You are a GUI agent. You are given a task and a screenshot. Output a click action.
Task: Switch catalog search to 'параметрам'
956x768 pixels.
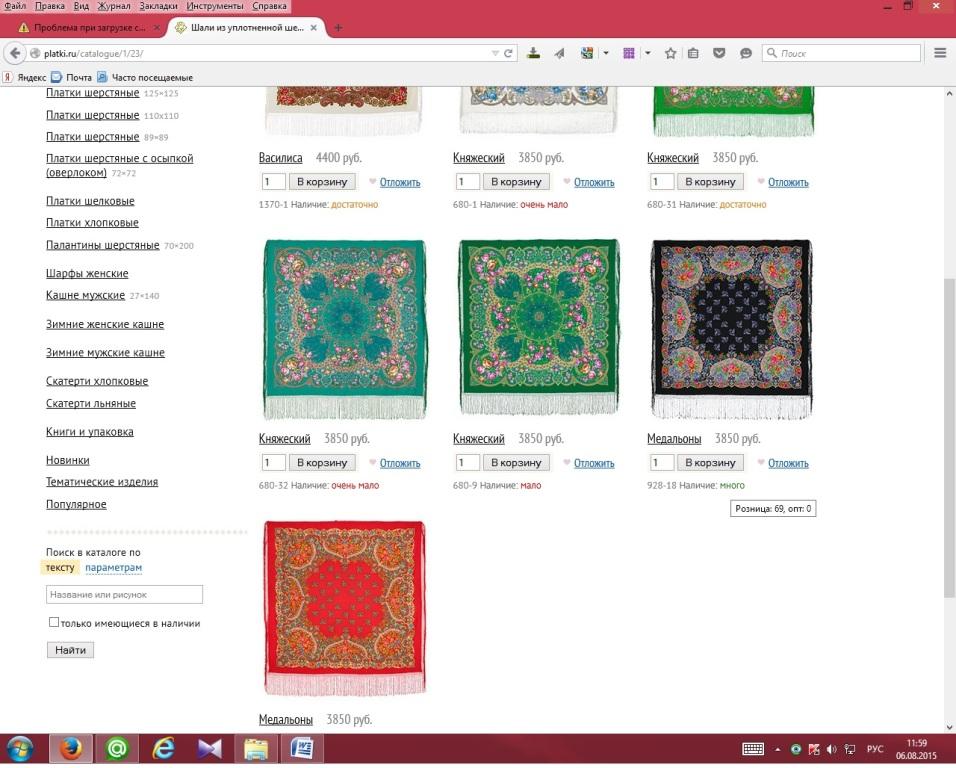[x=113, y=568]
